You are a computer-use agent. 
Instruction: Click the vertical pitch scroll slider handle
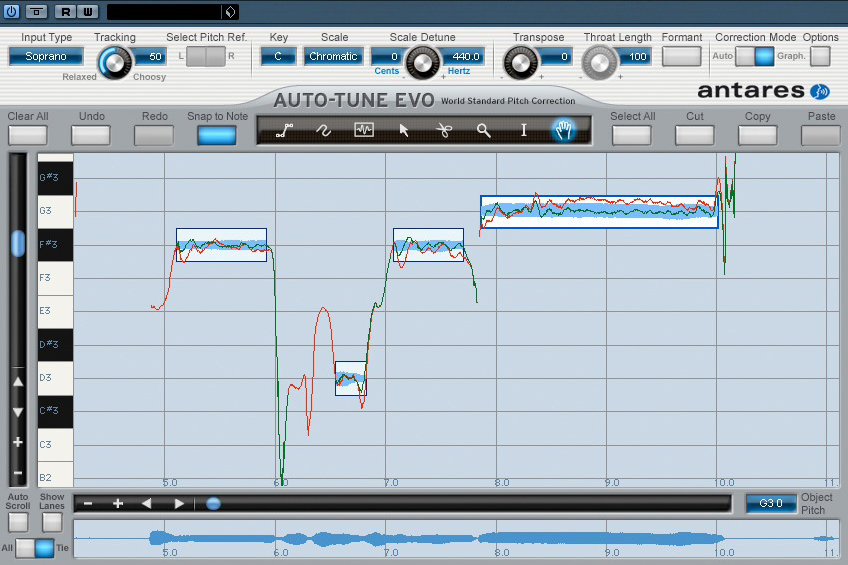coord(18,243)
